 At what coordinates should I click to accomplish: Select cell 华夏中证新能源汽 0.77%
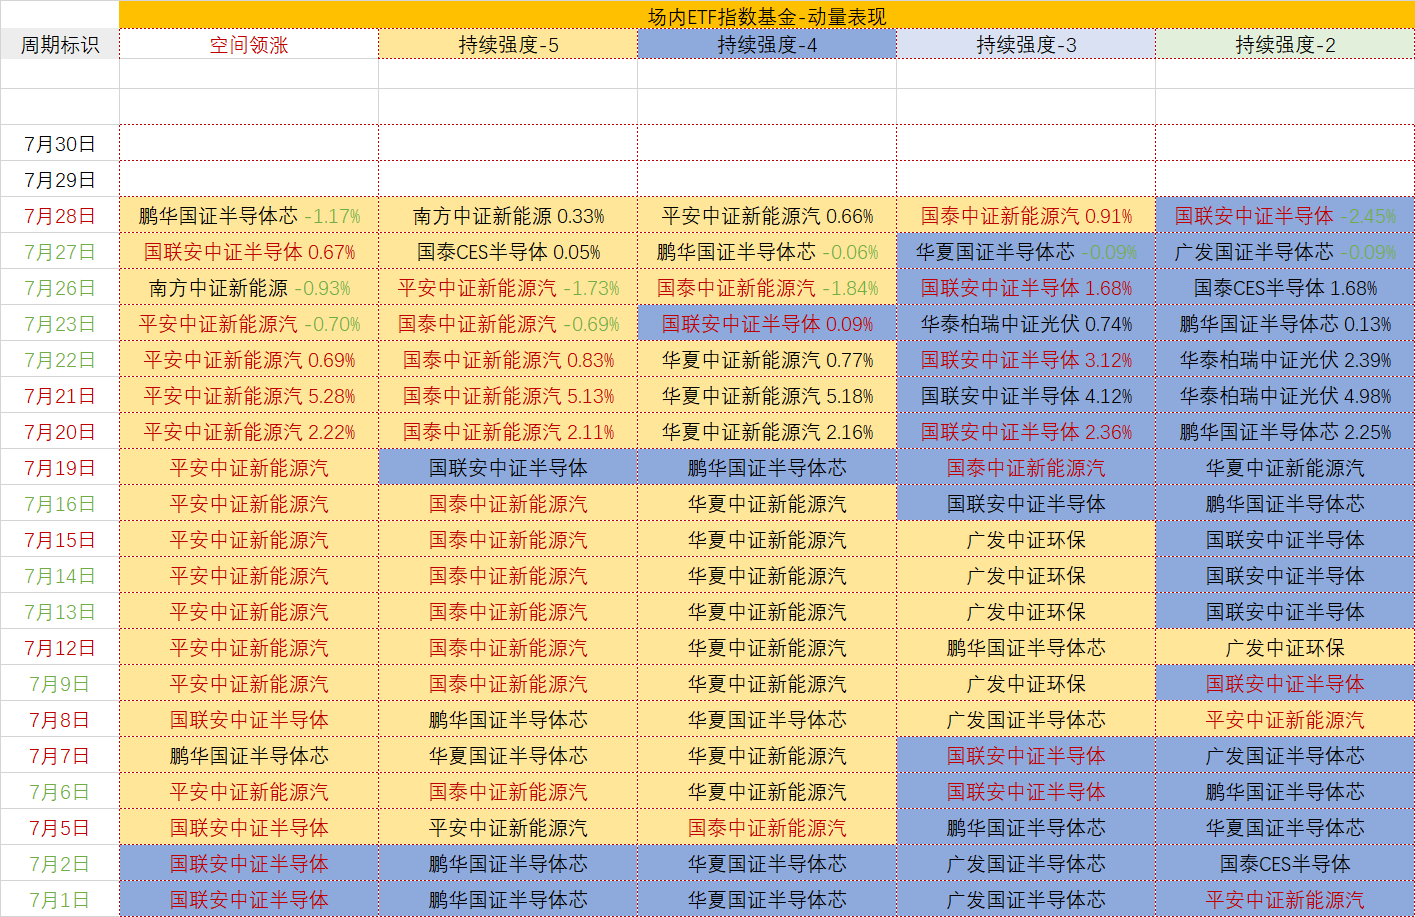click(x=767, y=360)
